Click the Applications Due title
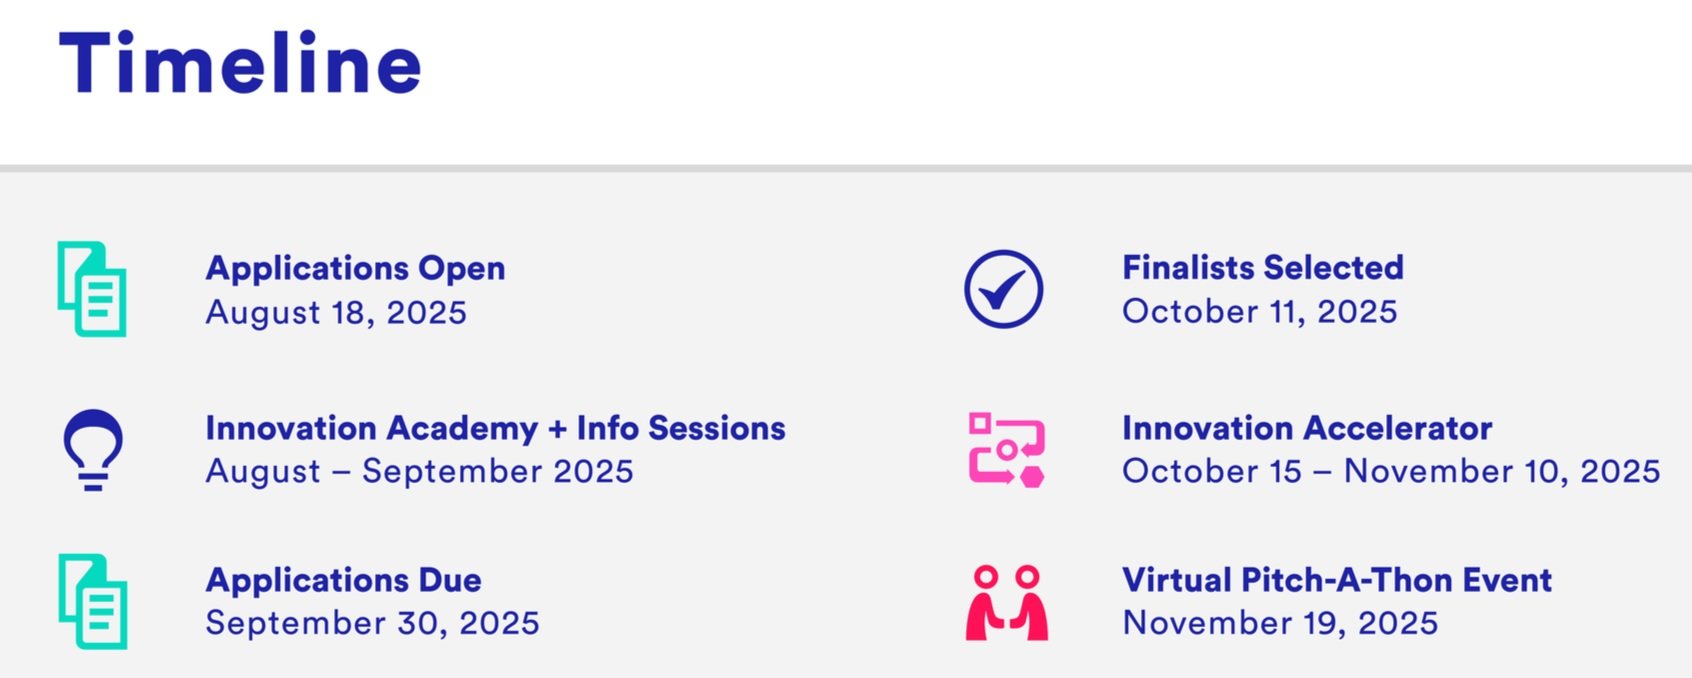 343,580
